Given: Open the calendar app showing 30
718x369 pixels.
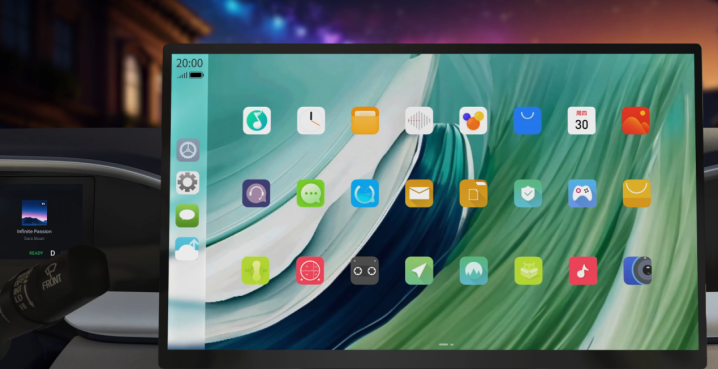Looking at the screenshot, I should [582, 120].
